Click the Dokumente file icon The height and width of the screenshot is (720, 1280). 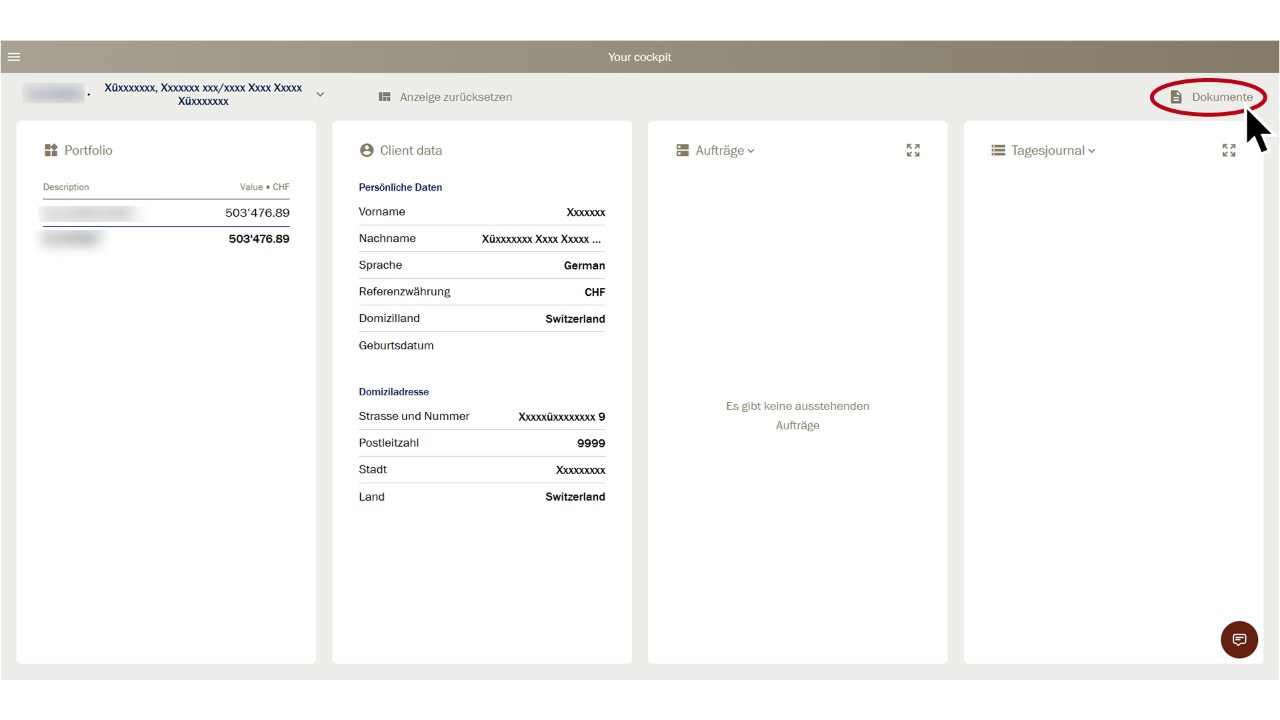[x=1176, y=97]
